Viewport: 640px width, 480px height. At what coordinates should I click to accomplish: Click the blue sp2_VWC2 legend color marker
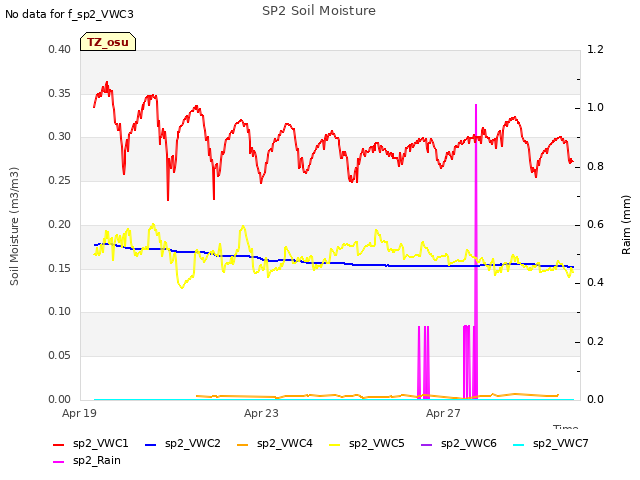151,445
